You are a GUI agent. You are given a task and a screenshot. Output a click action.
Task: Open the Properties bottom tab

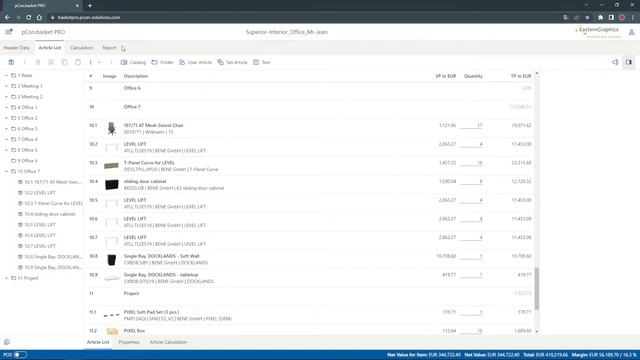click(x=129, y=342)
